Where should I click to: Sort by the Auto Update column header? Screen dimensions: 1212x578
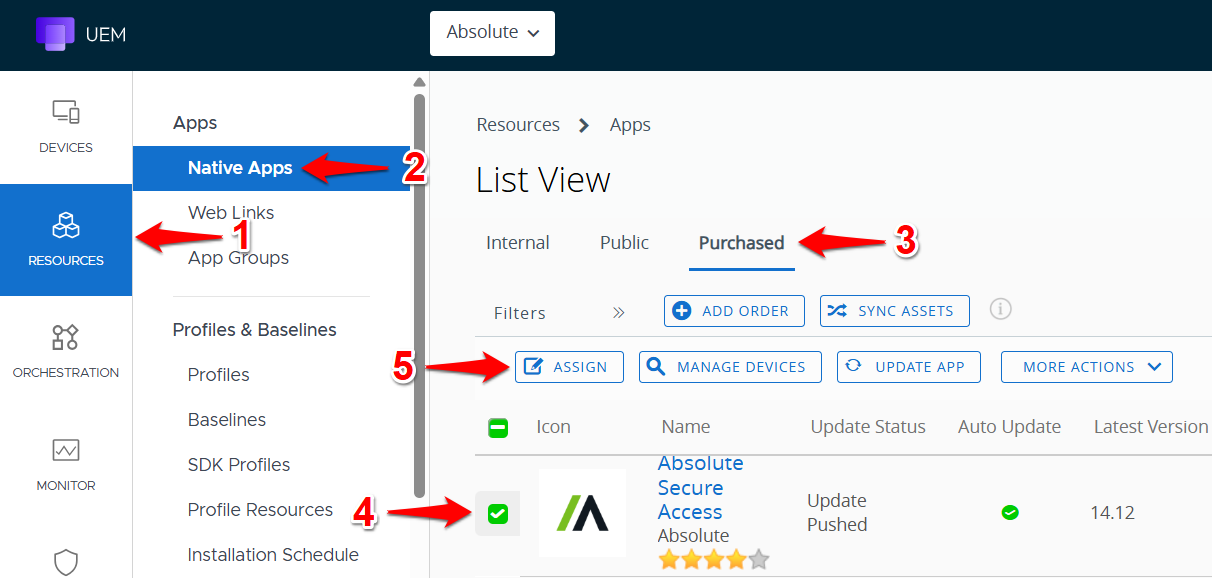[1009, 427]
